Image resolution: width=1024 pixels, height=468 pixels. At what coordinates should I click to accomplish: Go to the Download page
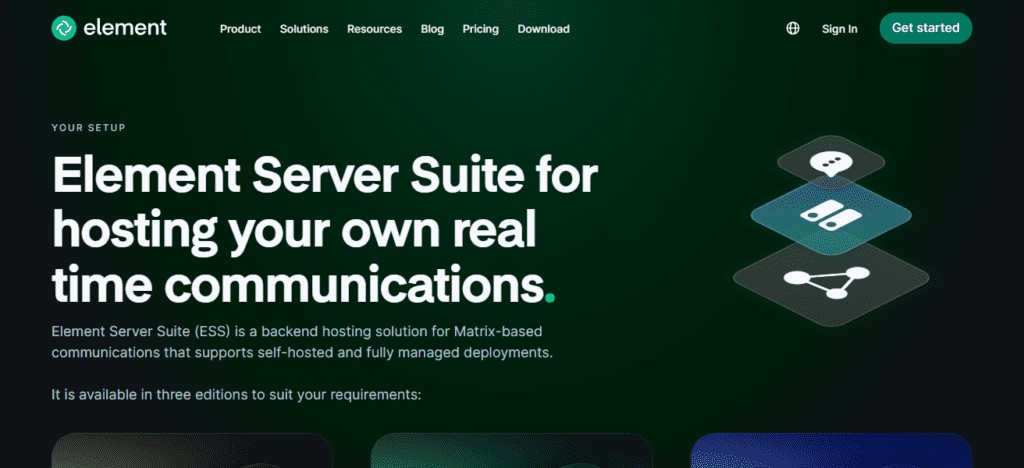tap(543, 29)
